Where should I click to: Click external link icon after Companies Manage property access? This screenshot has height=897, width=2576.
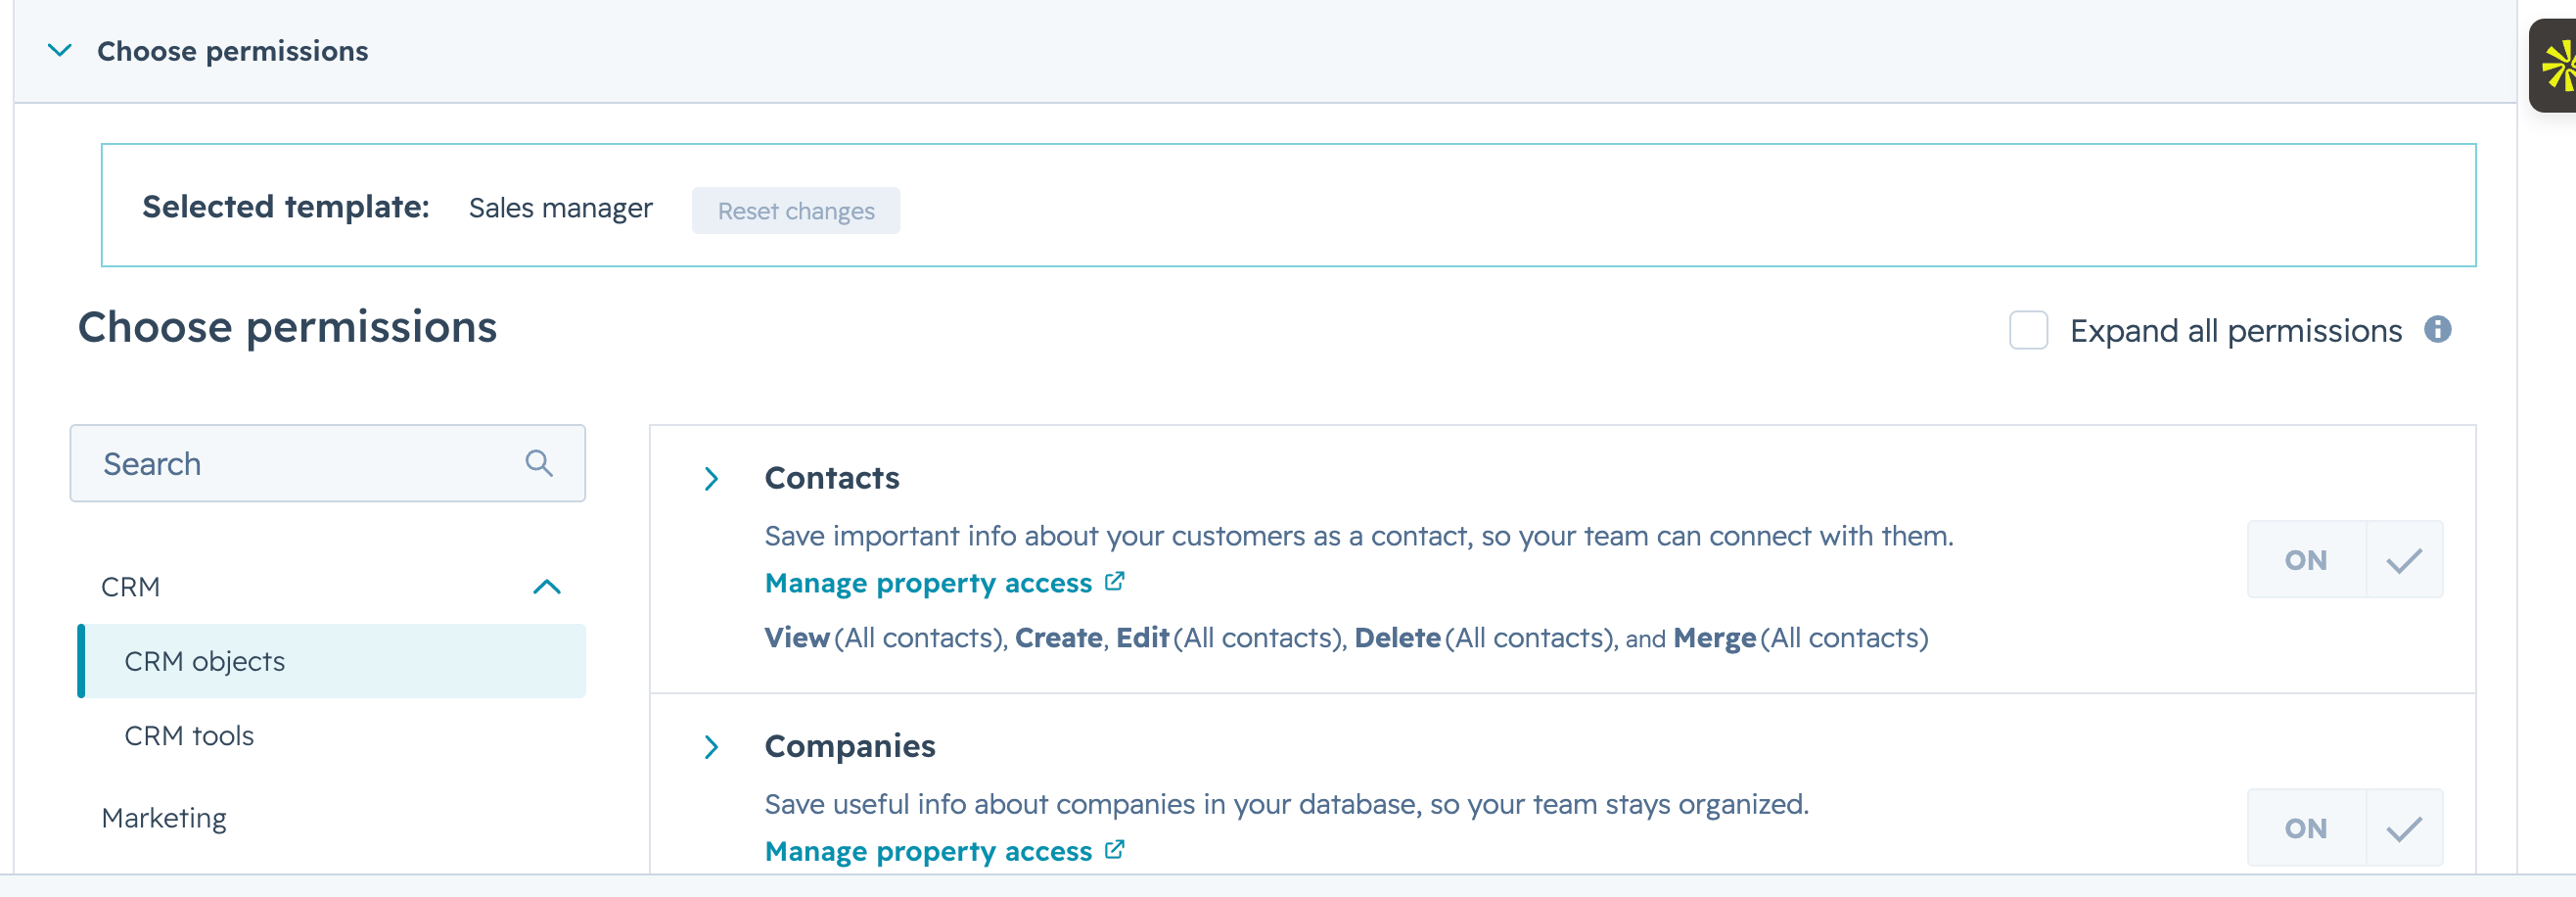pos(1115,849)
